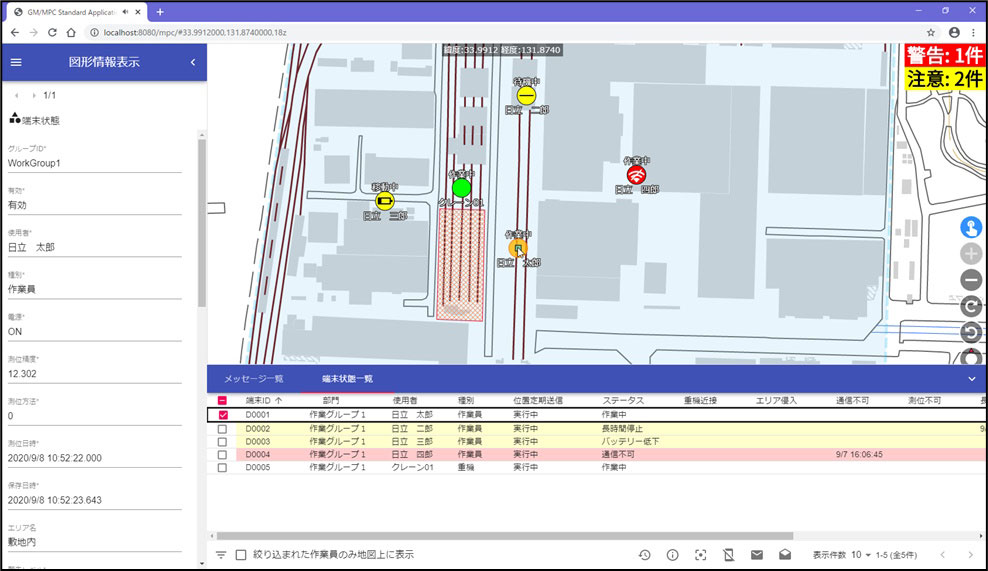This screenshot has width=988, height=571.
Task: Open the hamburger menu in sidebar header
Action: coord(16,62)
